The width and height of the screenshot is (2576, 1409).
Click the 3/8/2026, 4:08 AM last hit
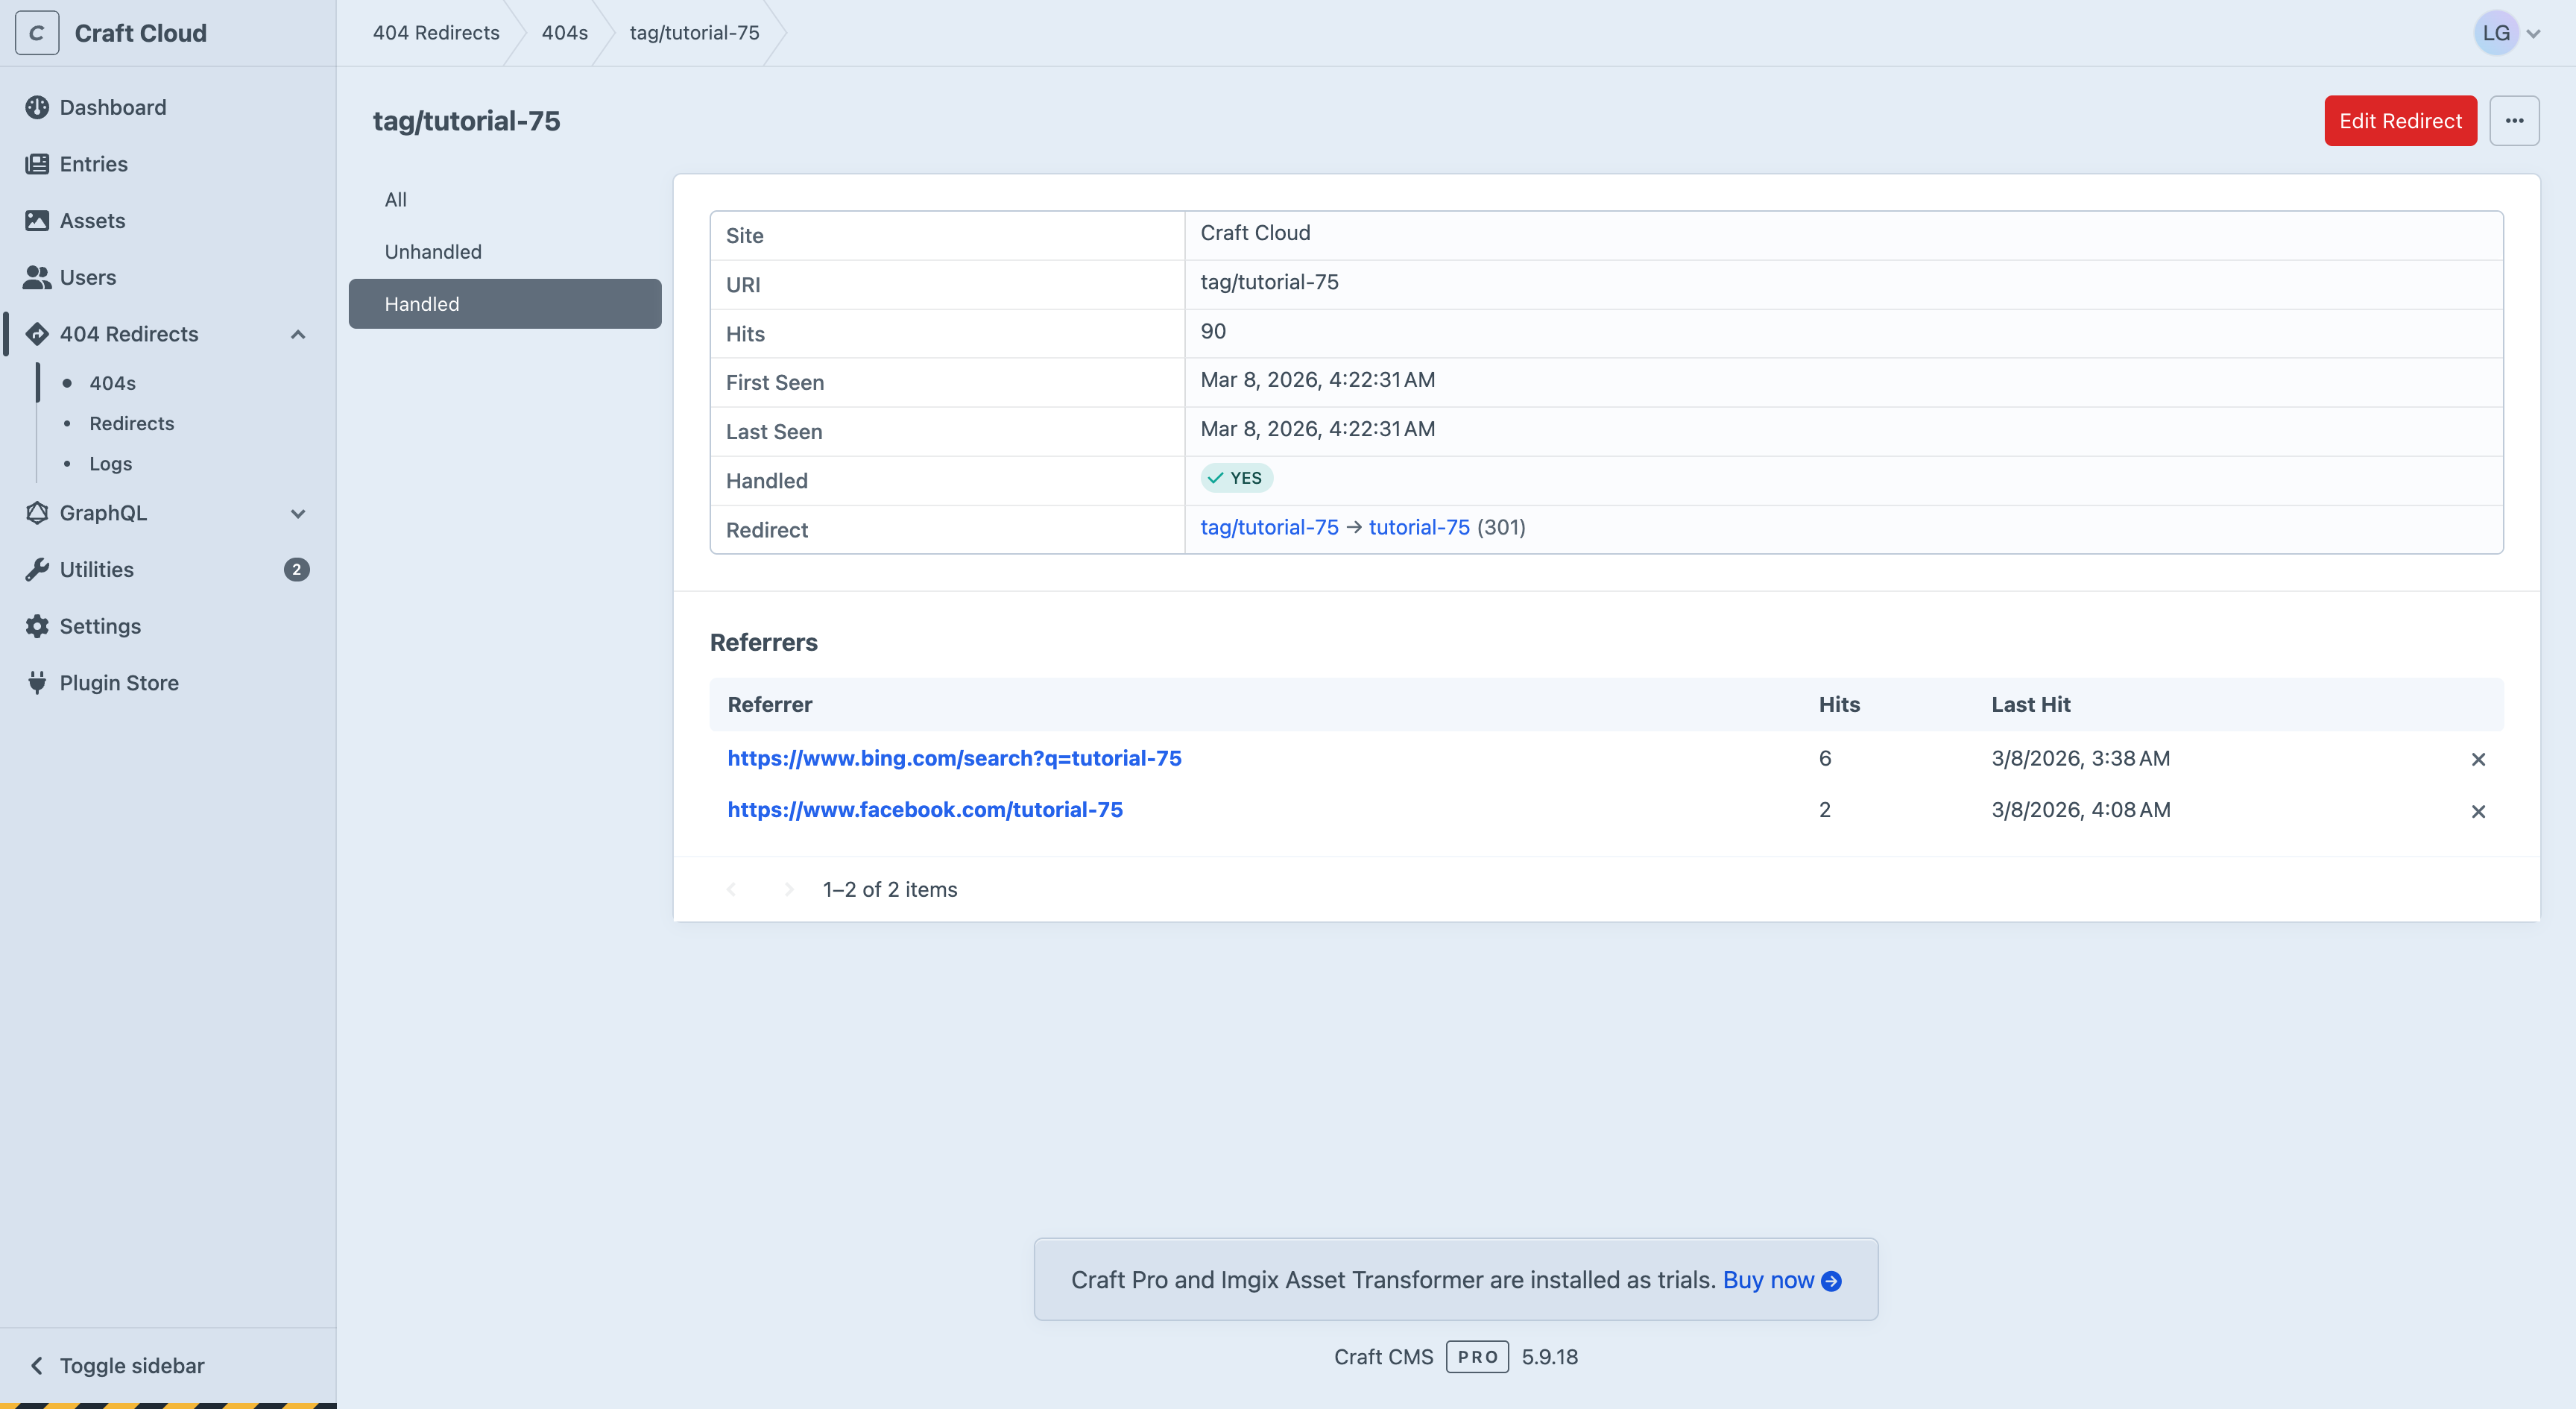click(x=2081, y=810)
